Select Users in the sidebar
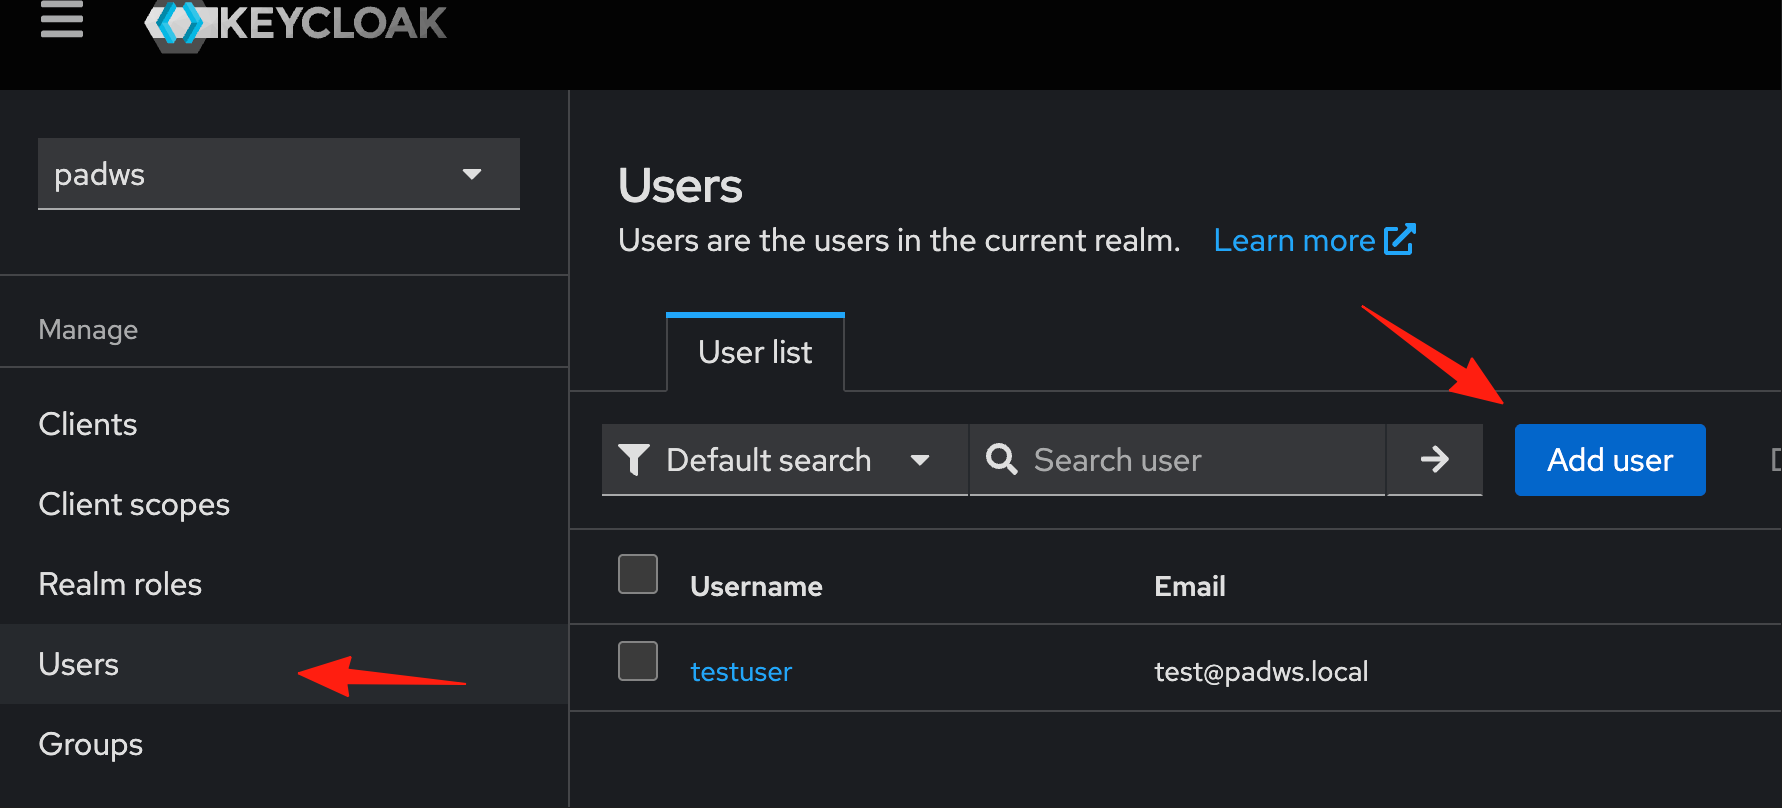This screenshot has width=1782, height=808. click(78, 664)
